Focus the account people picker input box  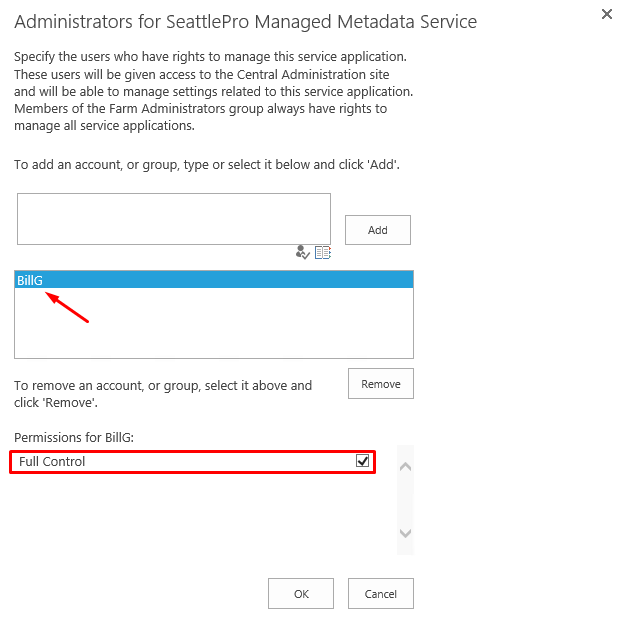click(174, 219)
